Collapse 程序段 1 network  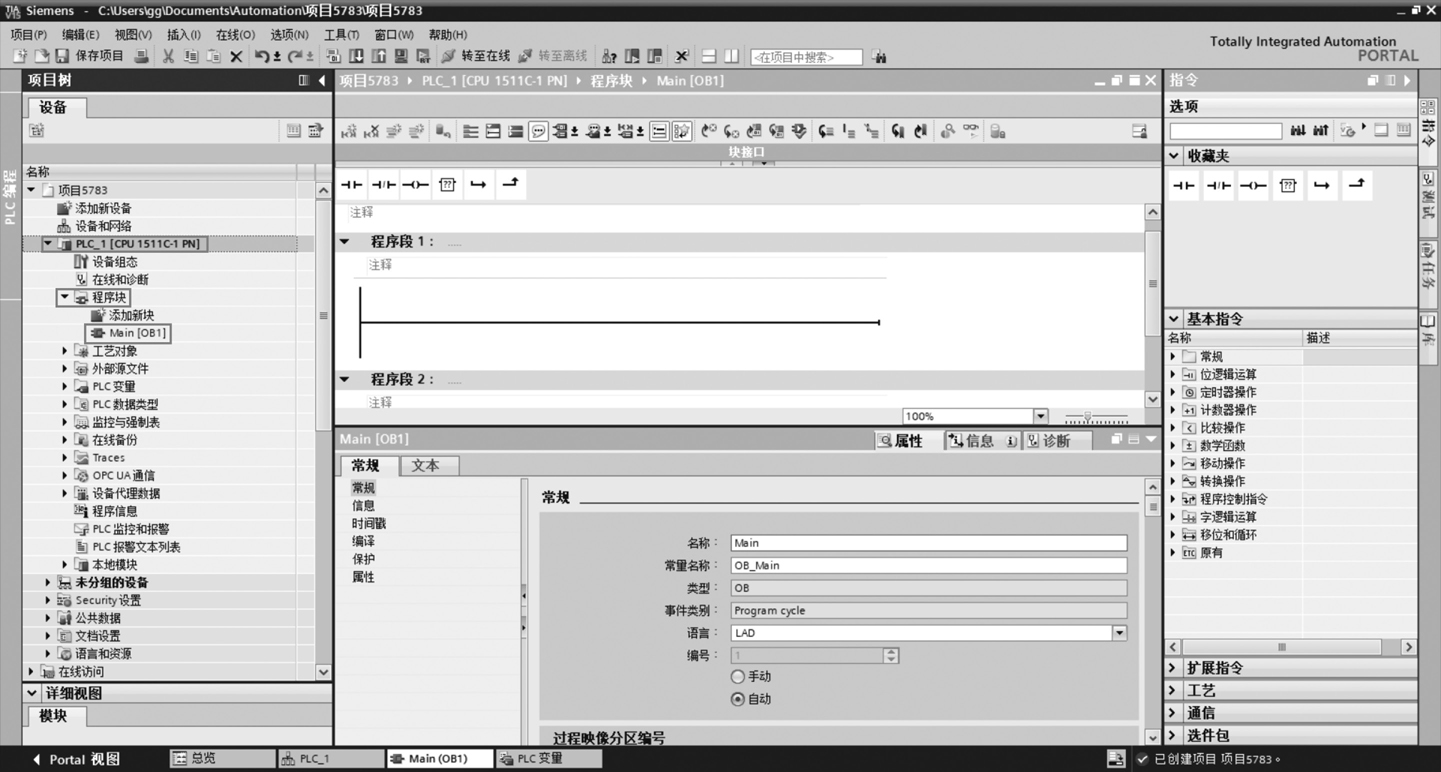(345, 241)
